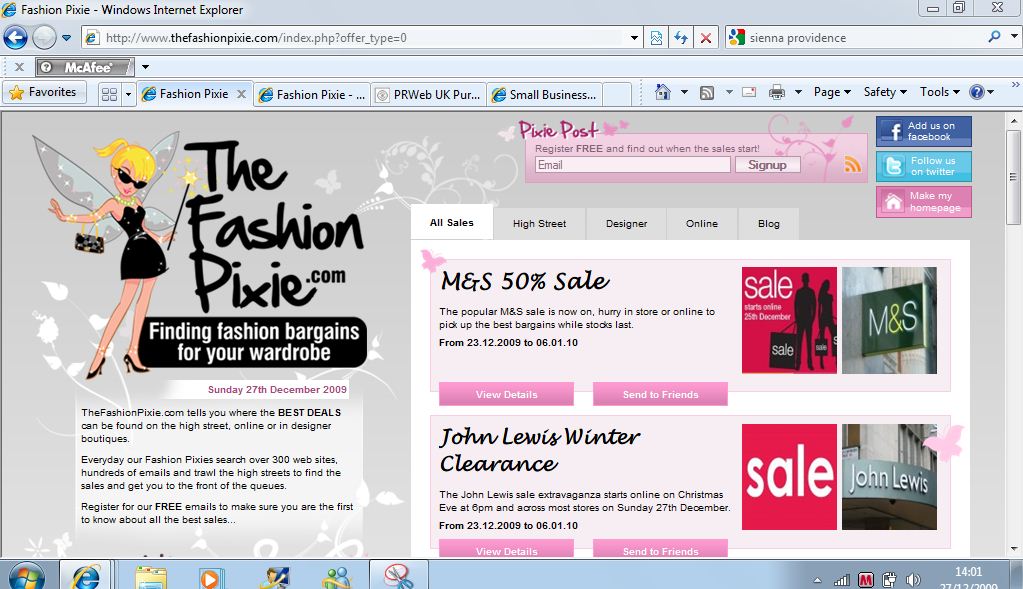Click John Lewis Winter Clearance heading
Screen dimensions: 1023x589
point(540,449)
